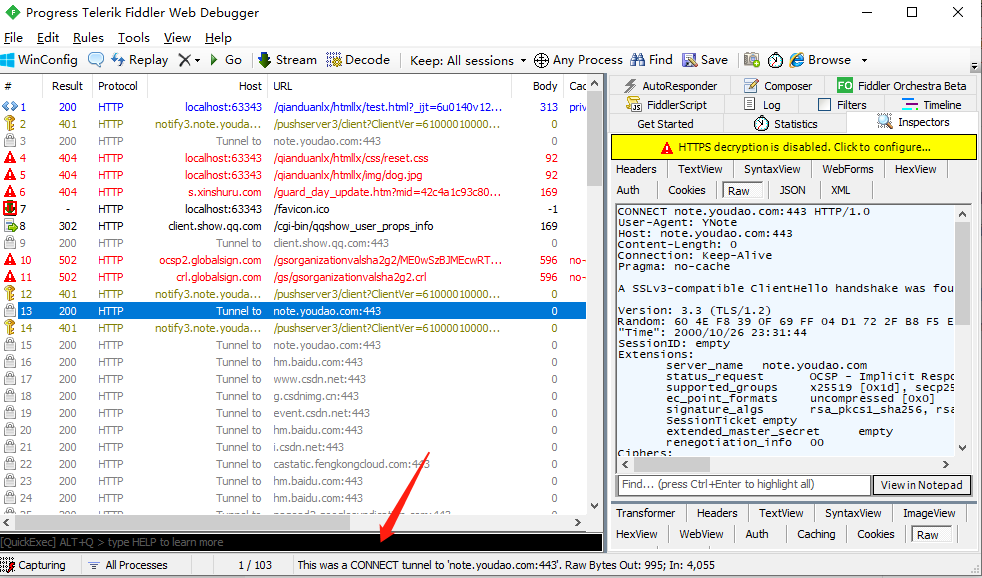The height and width of the screenshot is (578, 982).
Task: Click the Decode toolbar icon
Action: 334,60
